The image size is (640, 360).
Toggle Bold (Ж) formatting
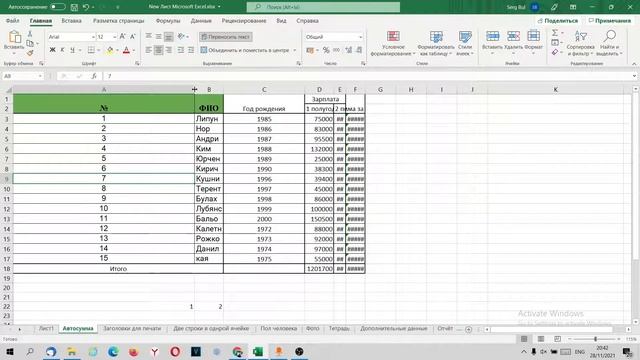52,50
